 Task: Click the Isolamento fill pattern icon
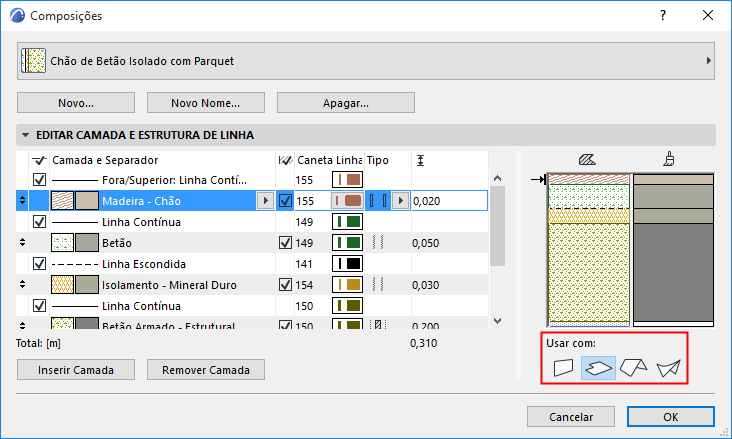(62, 284)
